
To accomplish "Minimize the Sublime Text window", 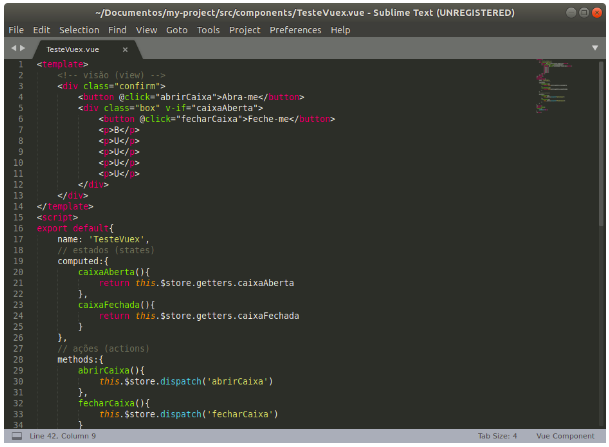I will [571, 13].
